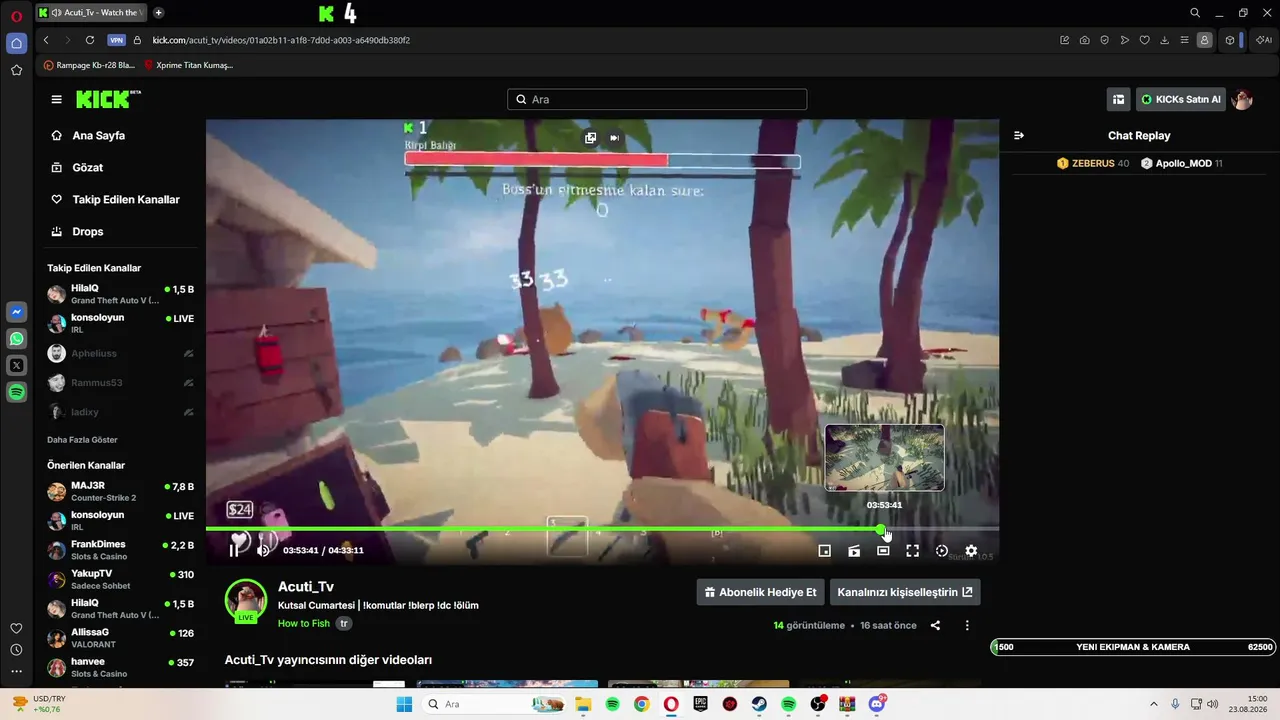Switch to the Acuti_Tv browser tab

pyautogui.click(x=91, y=13)
